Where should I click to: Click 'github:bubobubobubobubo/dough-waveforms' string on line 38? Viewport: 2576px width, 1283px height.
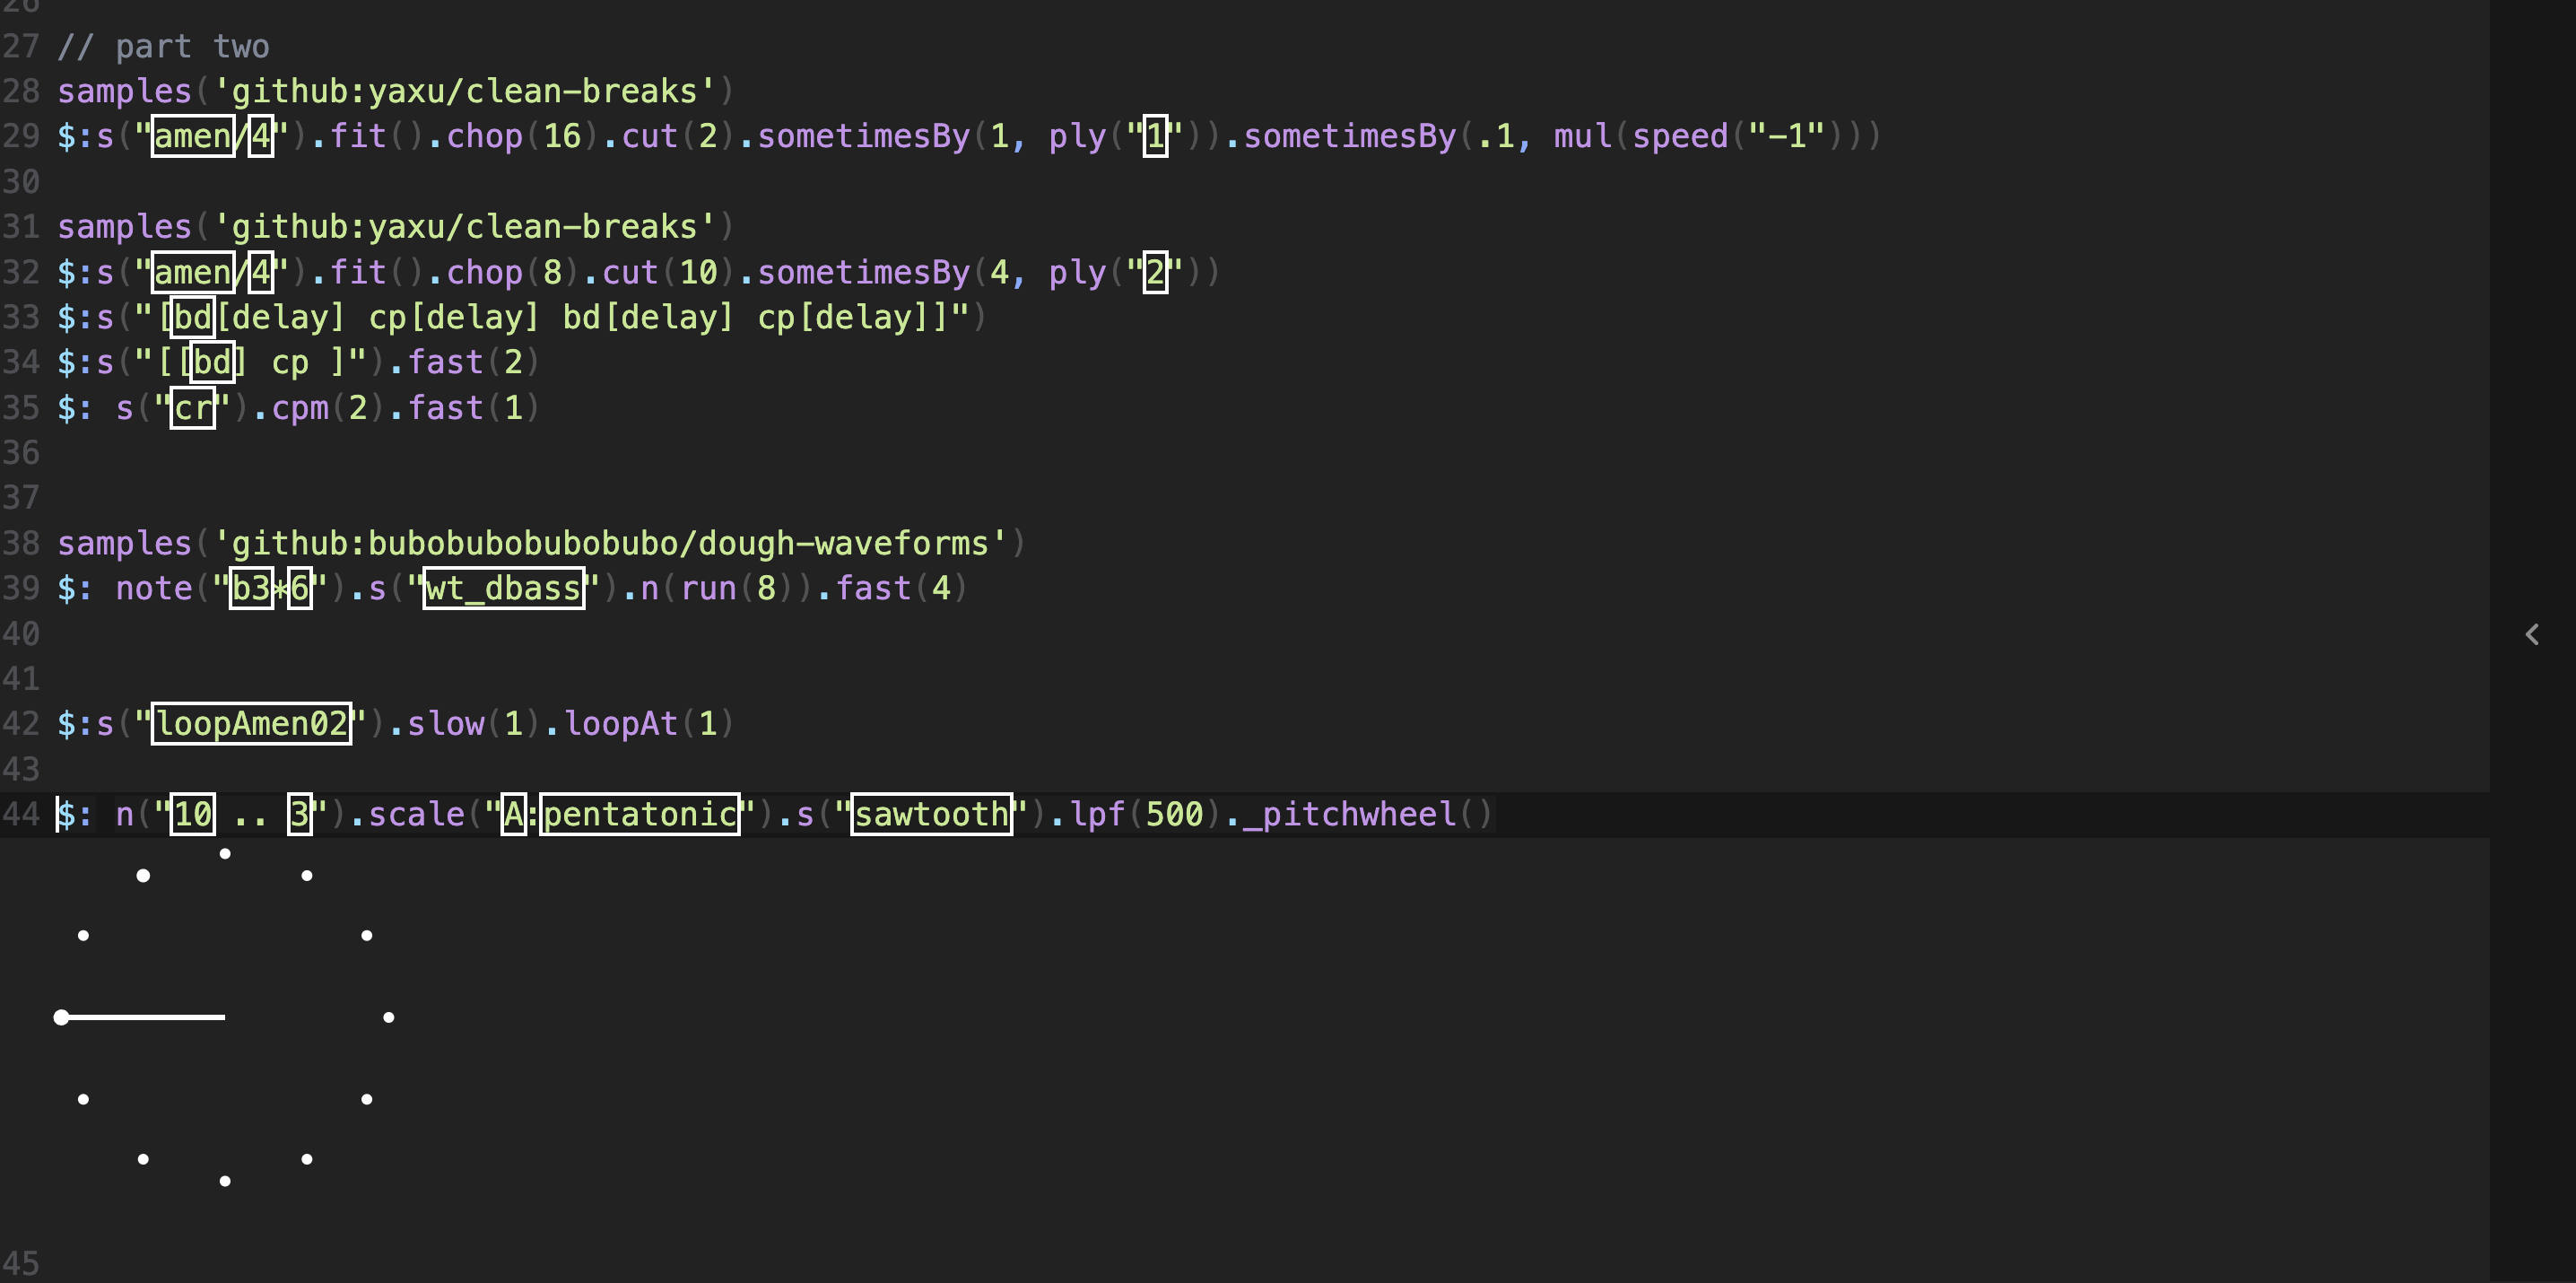611,543
